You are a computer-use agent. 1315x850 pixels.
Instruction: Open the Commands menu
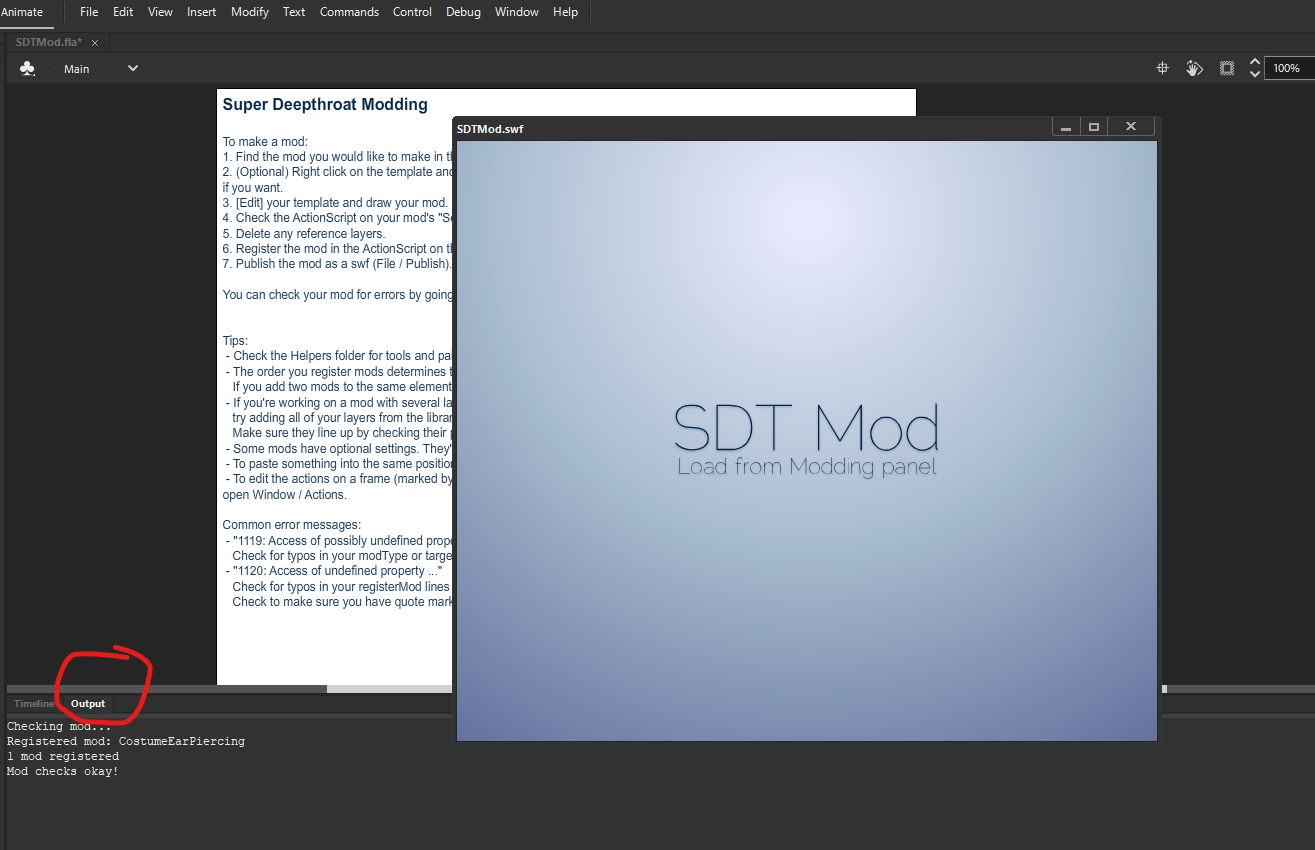(349, 12)
